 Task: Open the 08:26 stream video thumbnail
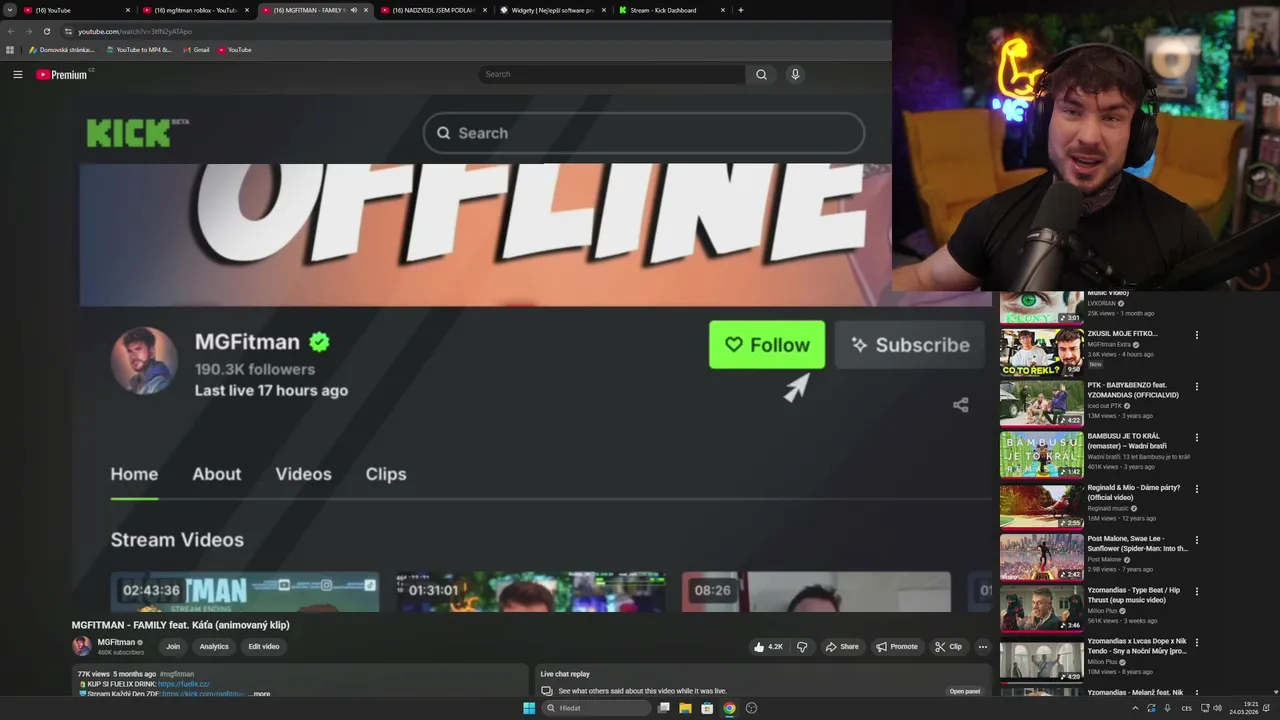point(816,591)
